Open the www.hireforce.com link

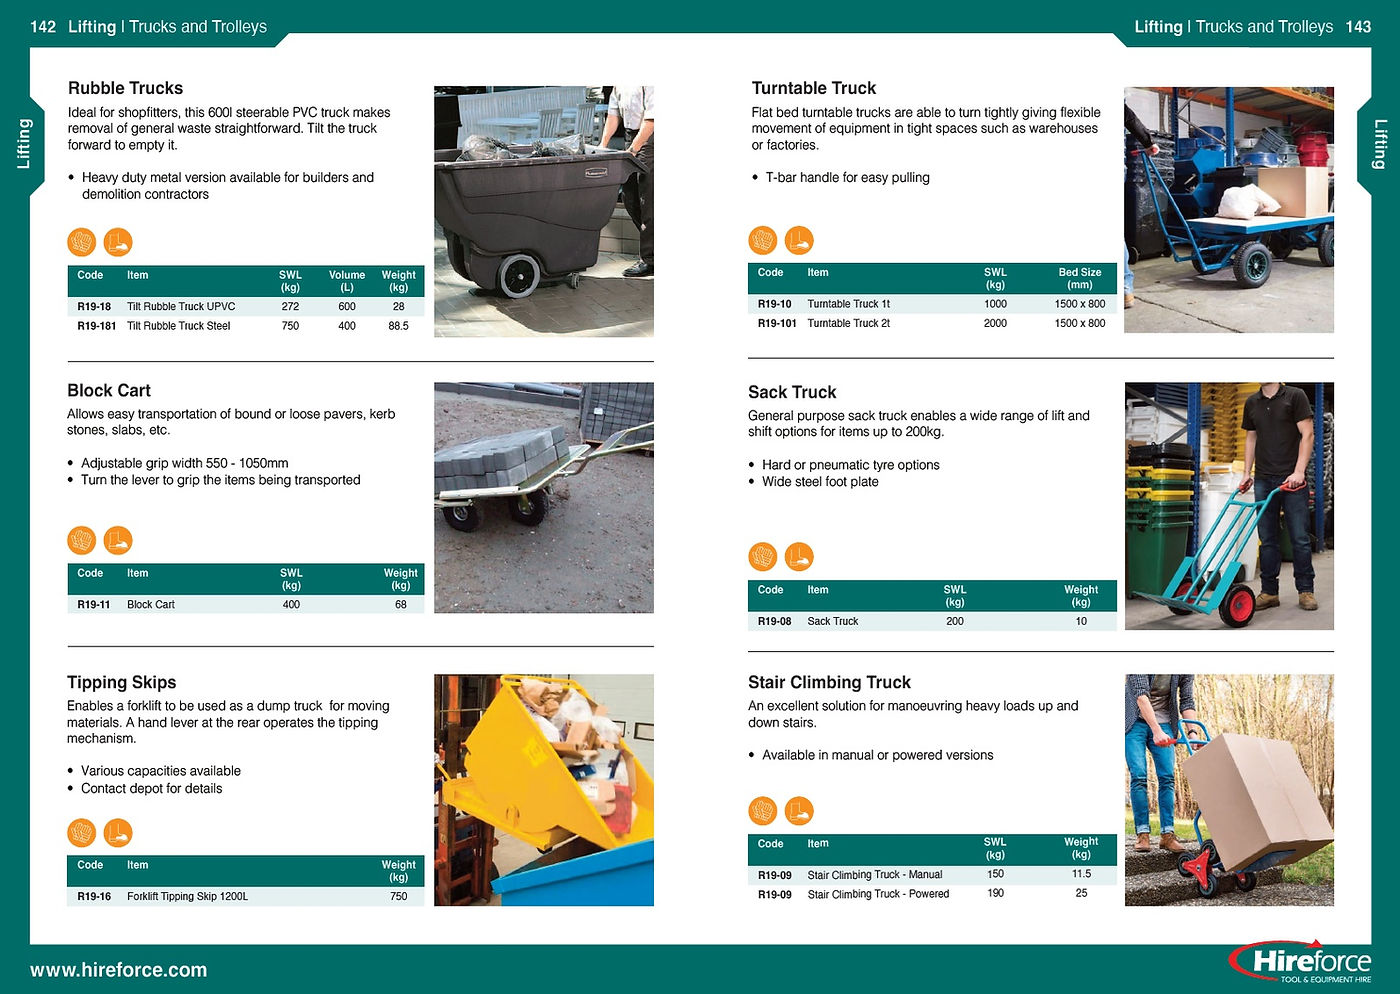(119, 970)
